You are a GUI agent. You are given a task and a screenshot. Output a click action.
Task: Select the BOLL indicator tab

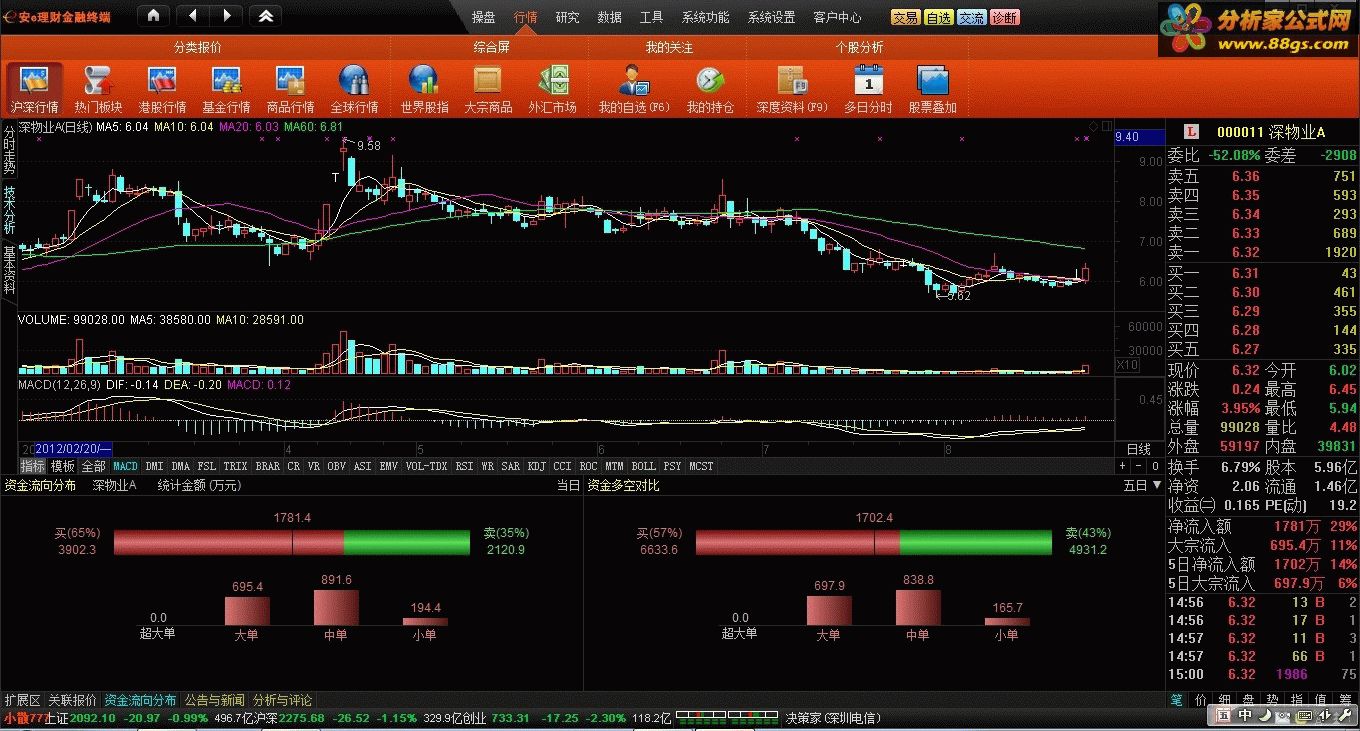click(644, 466)
